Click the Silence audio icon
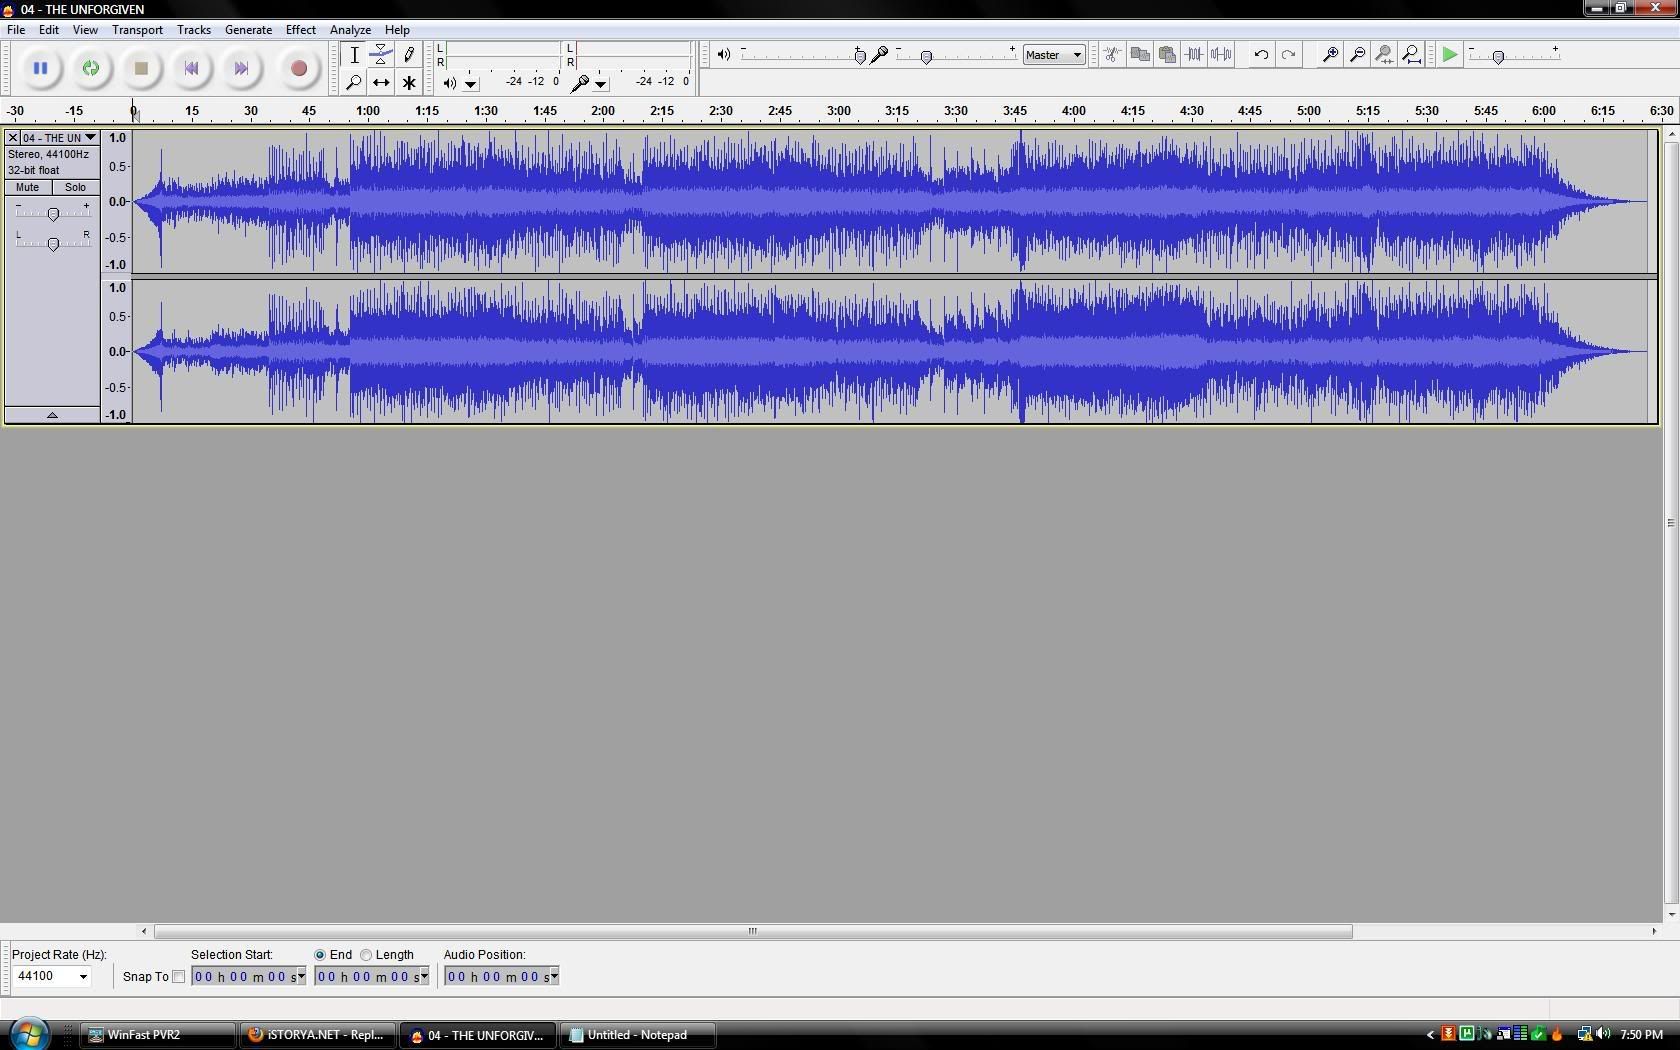Image resolution: width=1680 pixels, height=1050 pixels. (x=1221, y=55)
